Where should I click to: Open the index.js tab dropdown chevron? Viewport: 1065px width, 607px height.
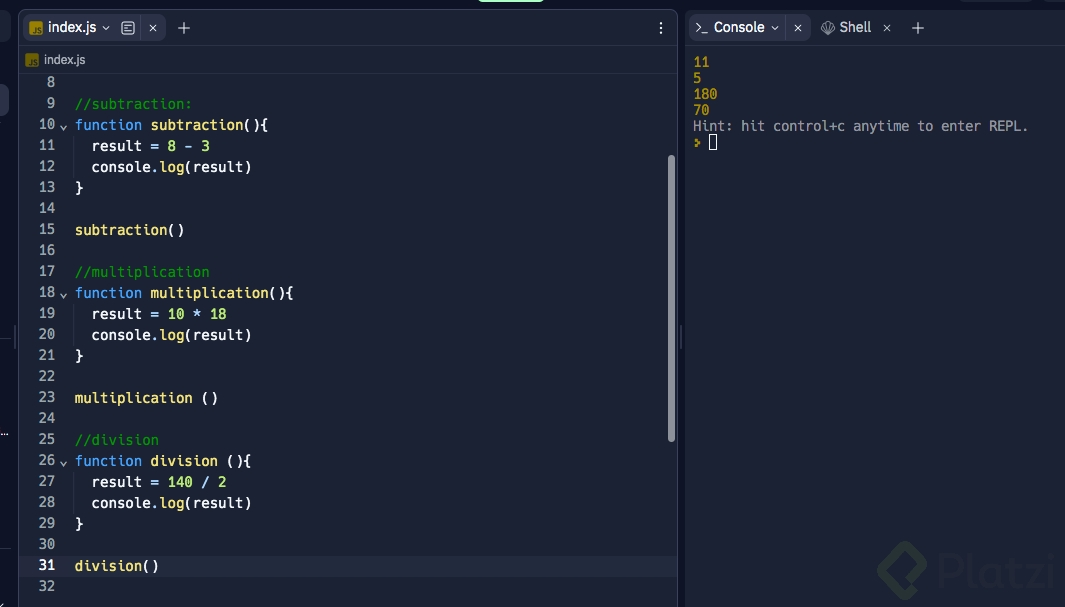pos(106,28)
